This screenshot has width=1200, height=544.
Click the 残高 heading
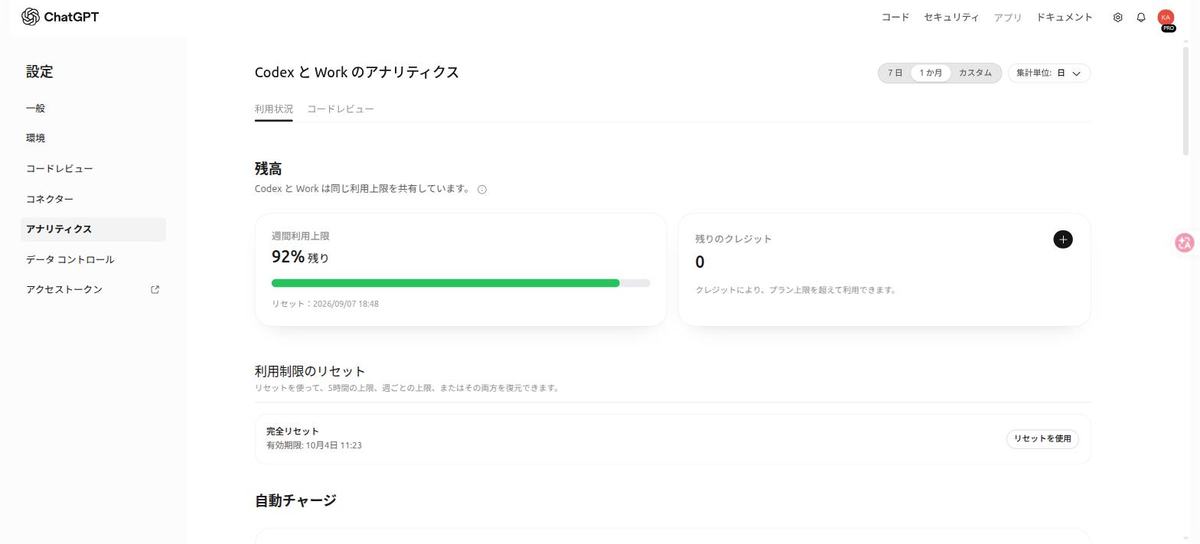[x=268, y=169]
